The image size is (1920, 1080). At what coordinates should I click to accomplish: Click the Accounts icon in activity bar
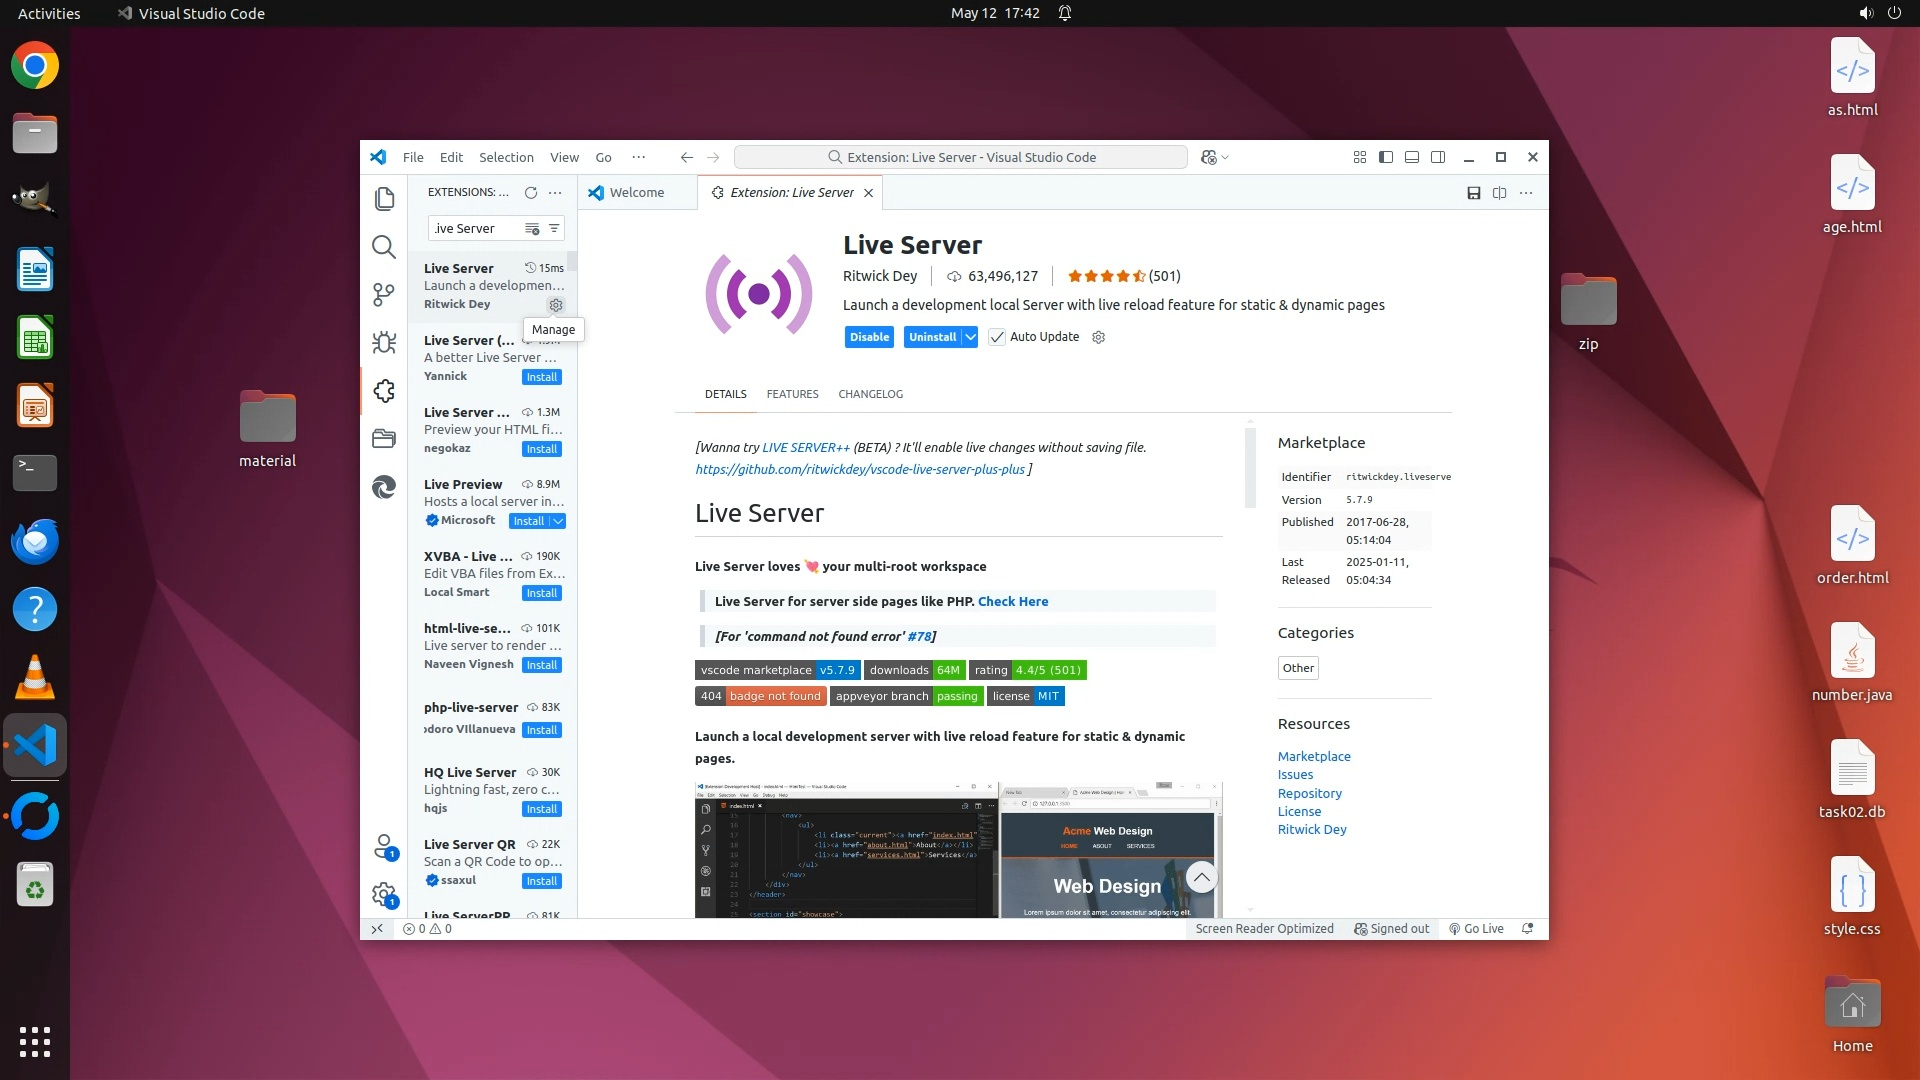(384, 847)
